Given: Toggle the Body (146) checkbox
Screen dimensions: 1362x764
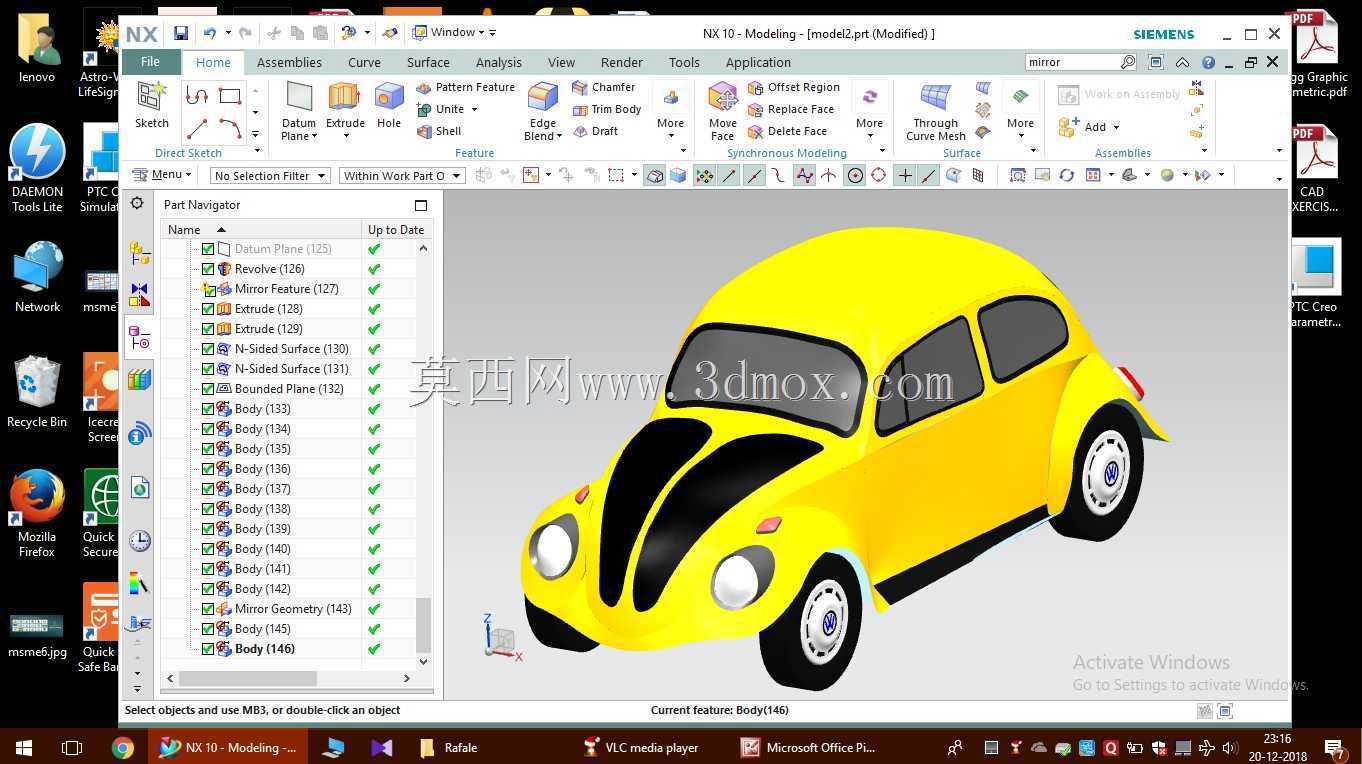Looking at the screenshot, I should point(208,649).
